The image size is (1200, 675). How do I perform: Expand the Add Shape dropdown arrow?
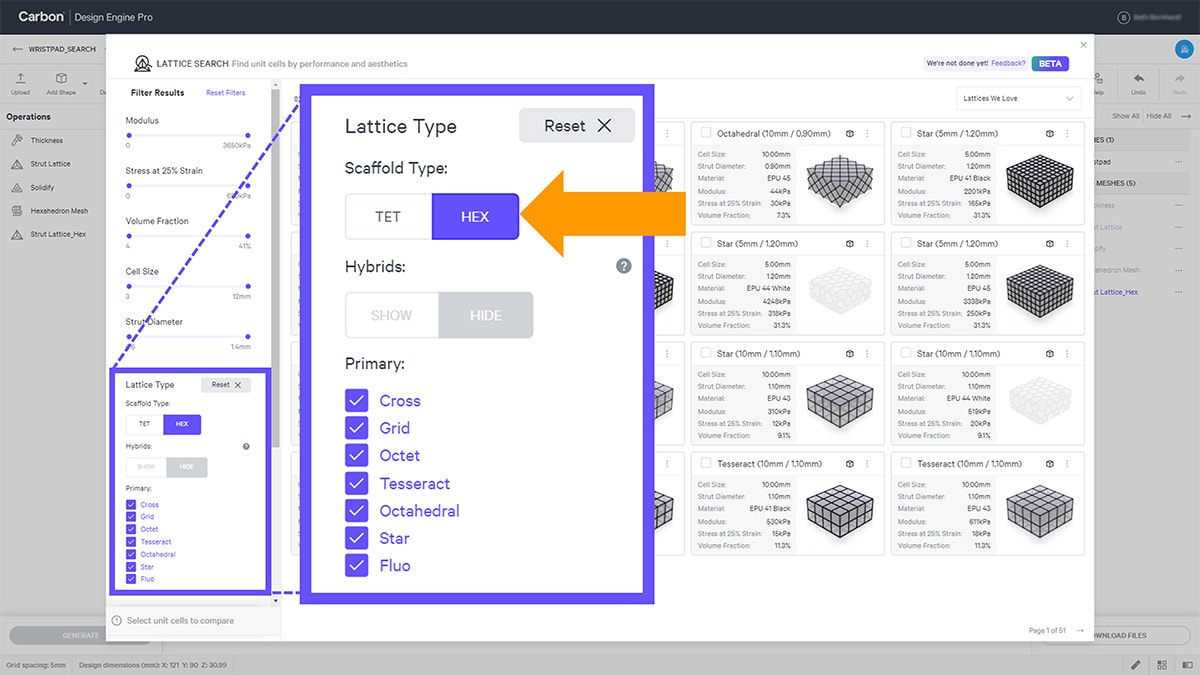coord(84,83)
